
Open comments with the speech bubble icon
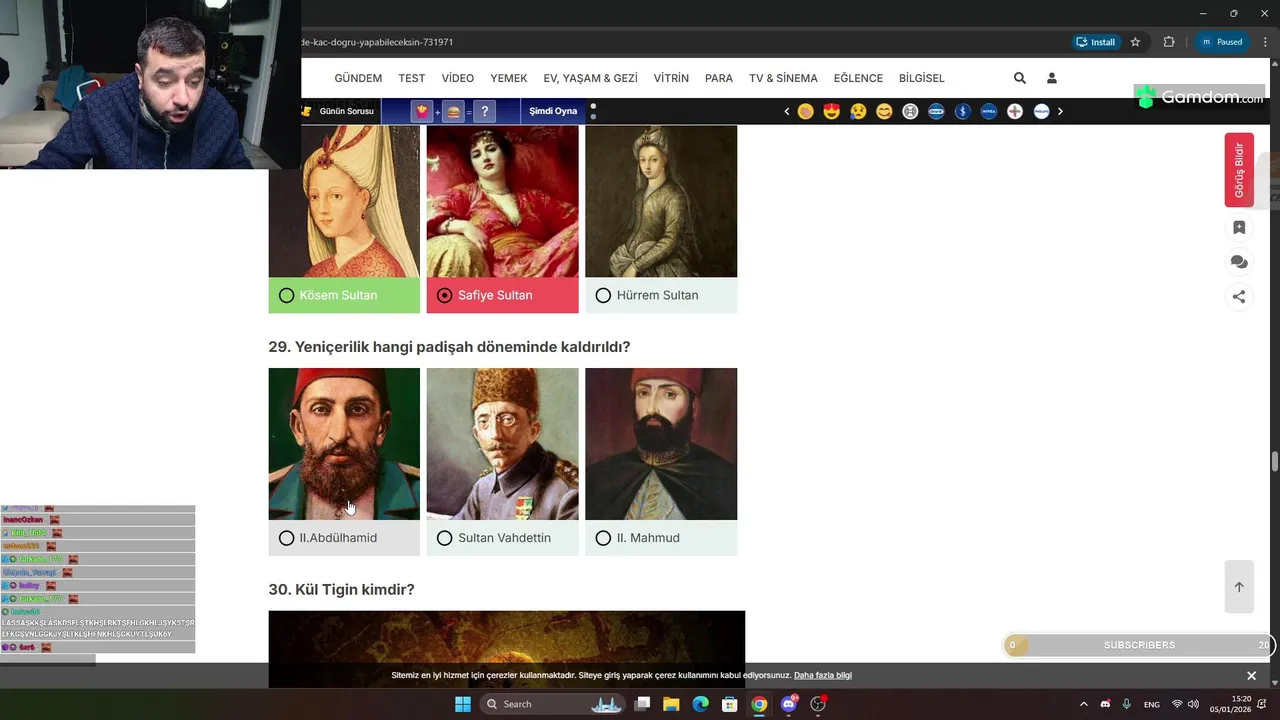tap(1239, 262)
